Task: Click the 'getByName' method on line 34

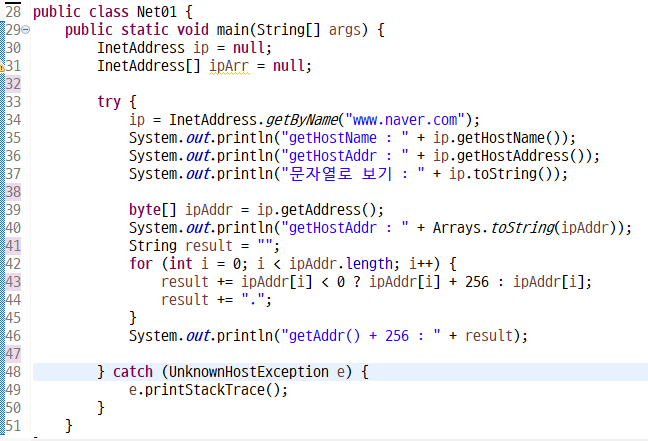Action: pyautogui.click(x=302, y=120)
